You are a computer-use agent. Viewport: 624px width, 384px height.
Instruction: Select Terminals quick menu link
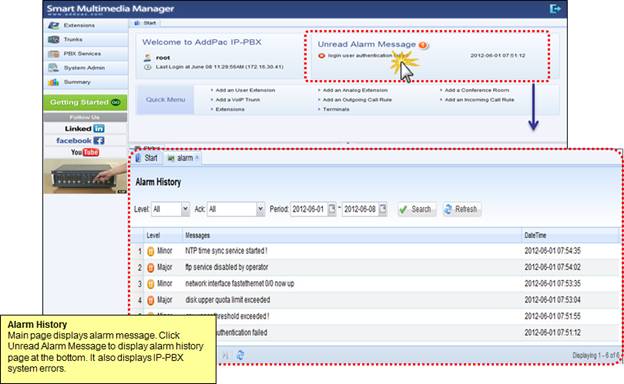click(x=336, y=109)
